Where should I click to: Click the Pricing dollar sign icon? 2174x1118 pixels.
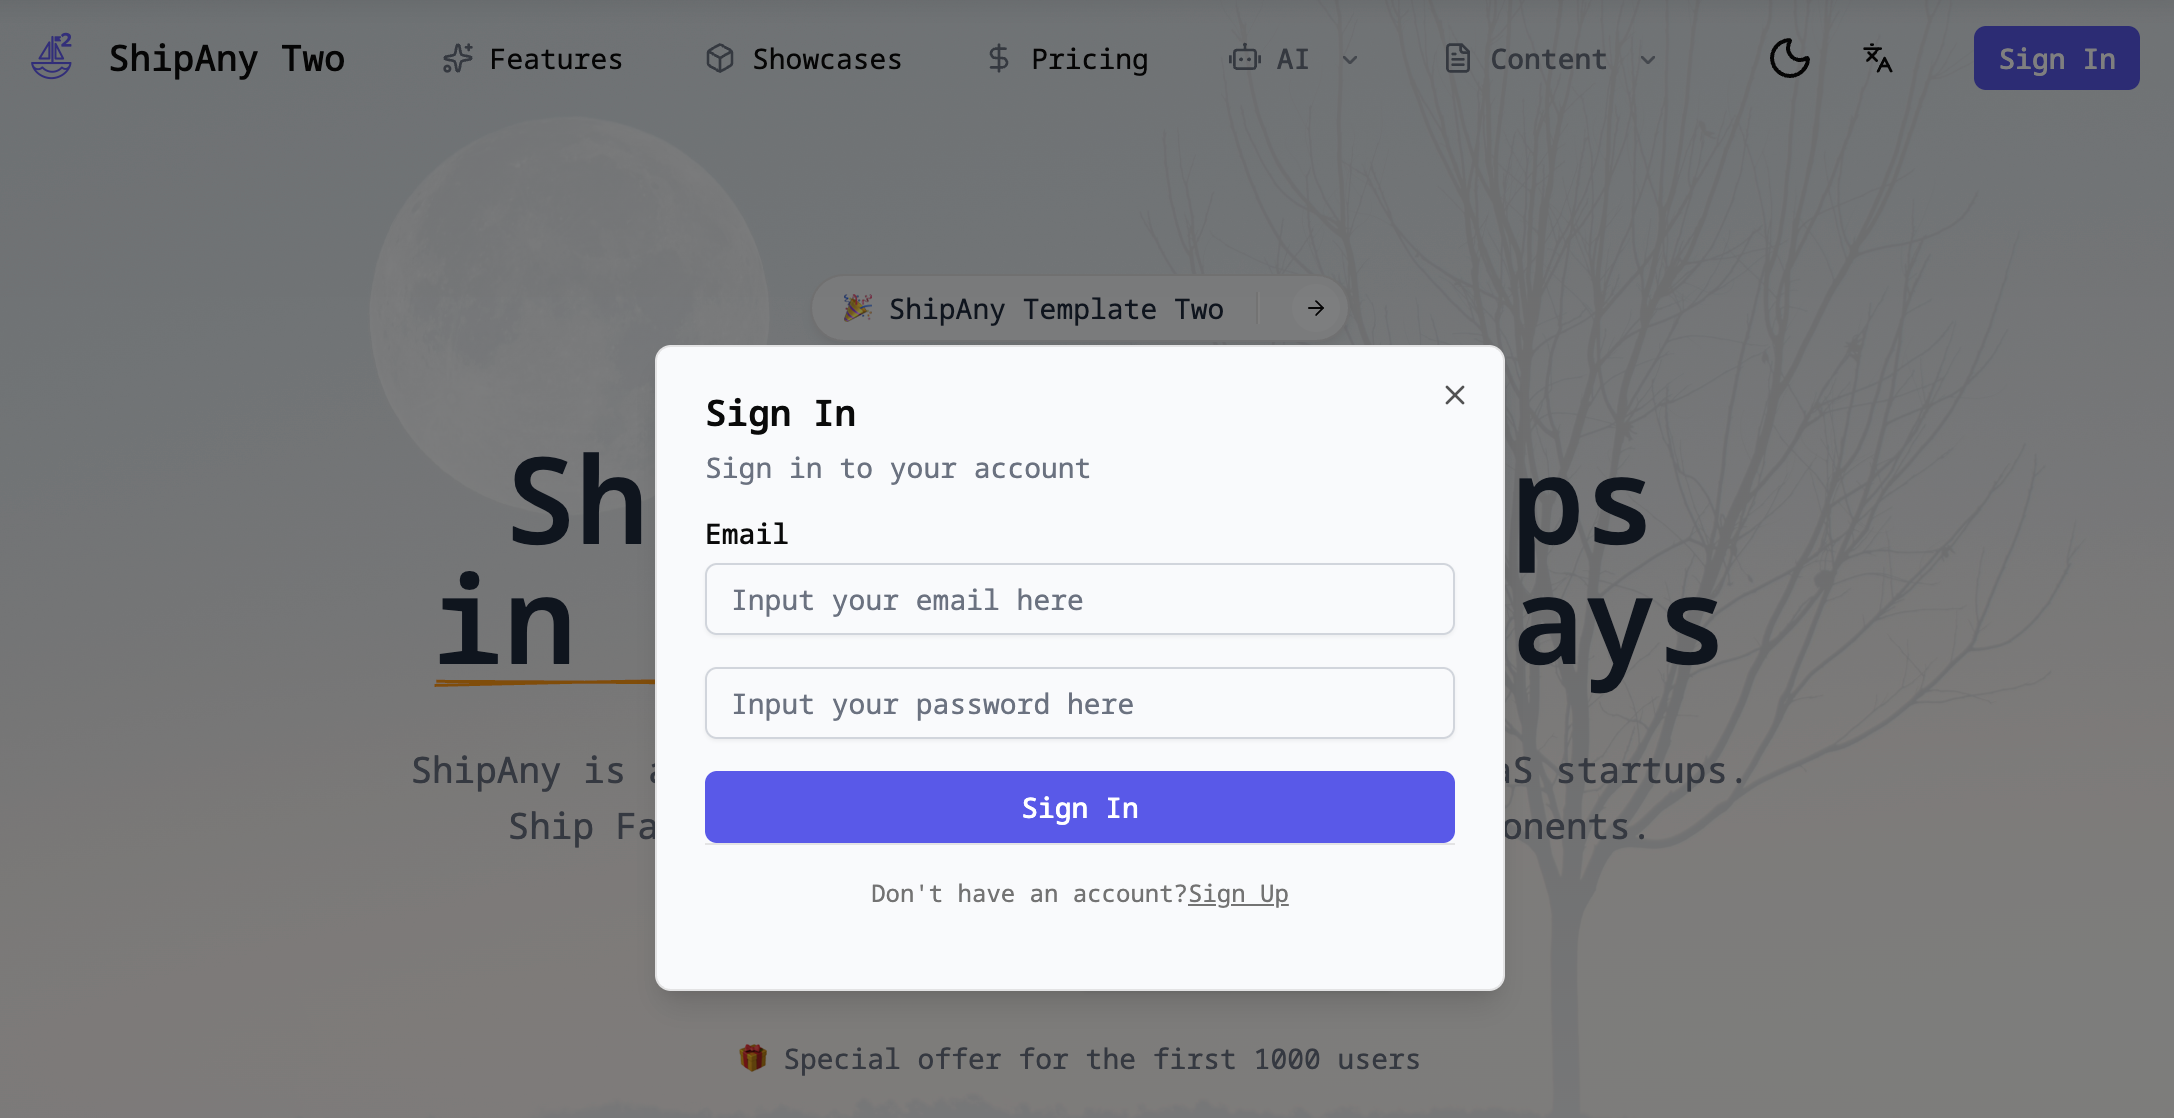pos(998,59)
